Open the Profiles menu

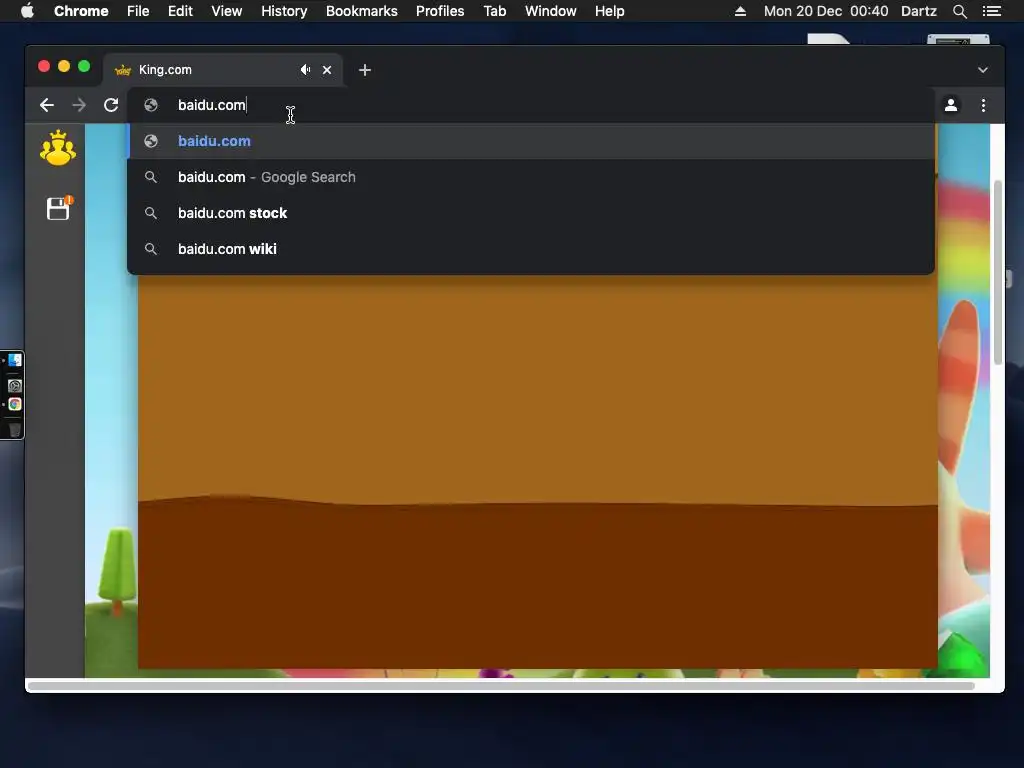click(440, 11)
